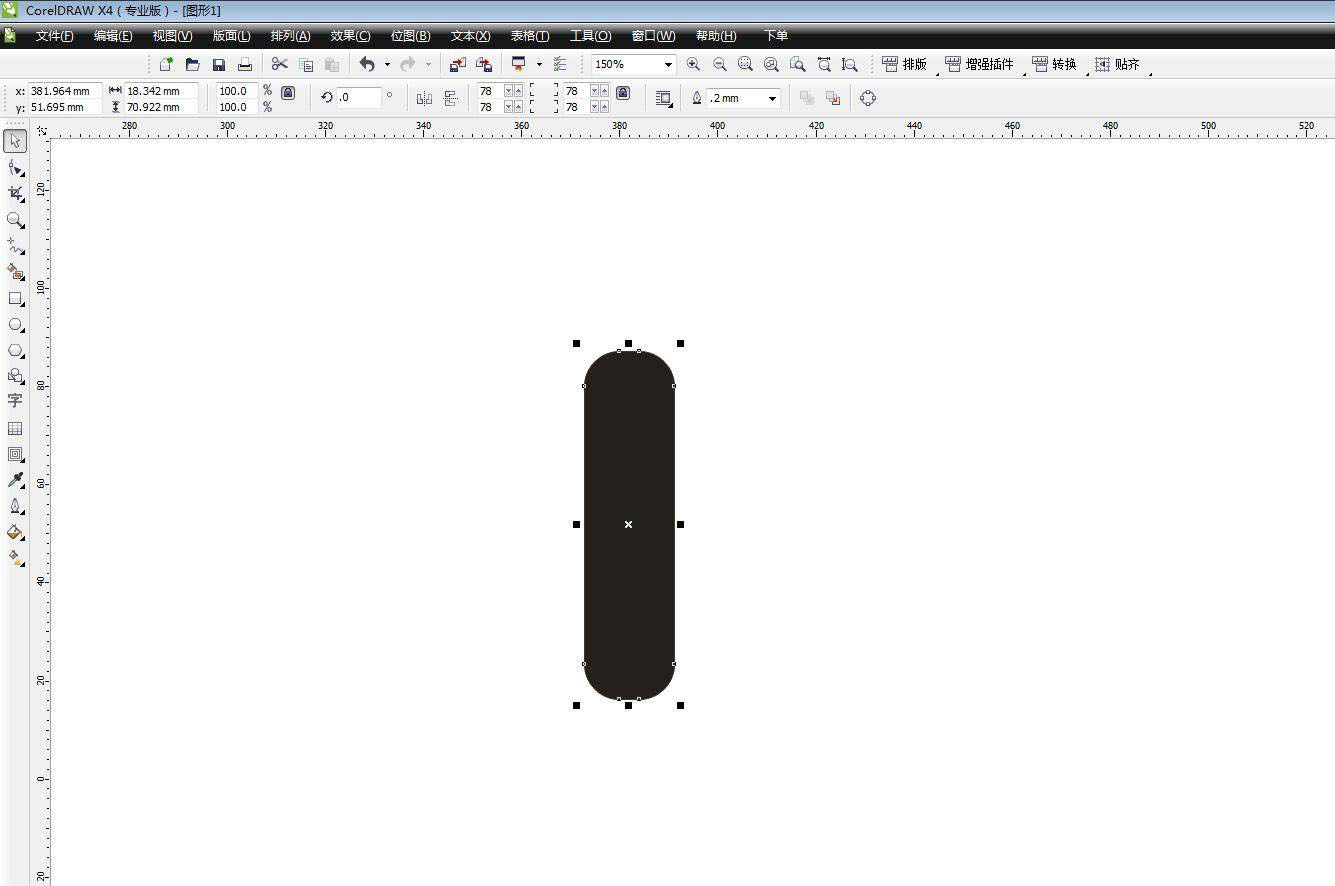Expand the undo history dropdown arrow

click(x=387, y=64)
